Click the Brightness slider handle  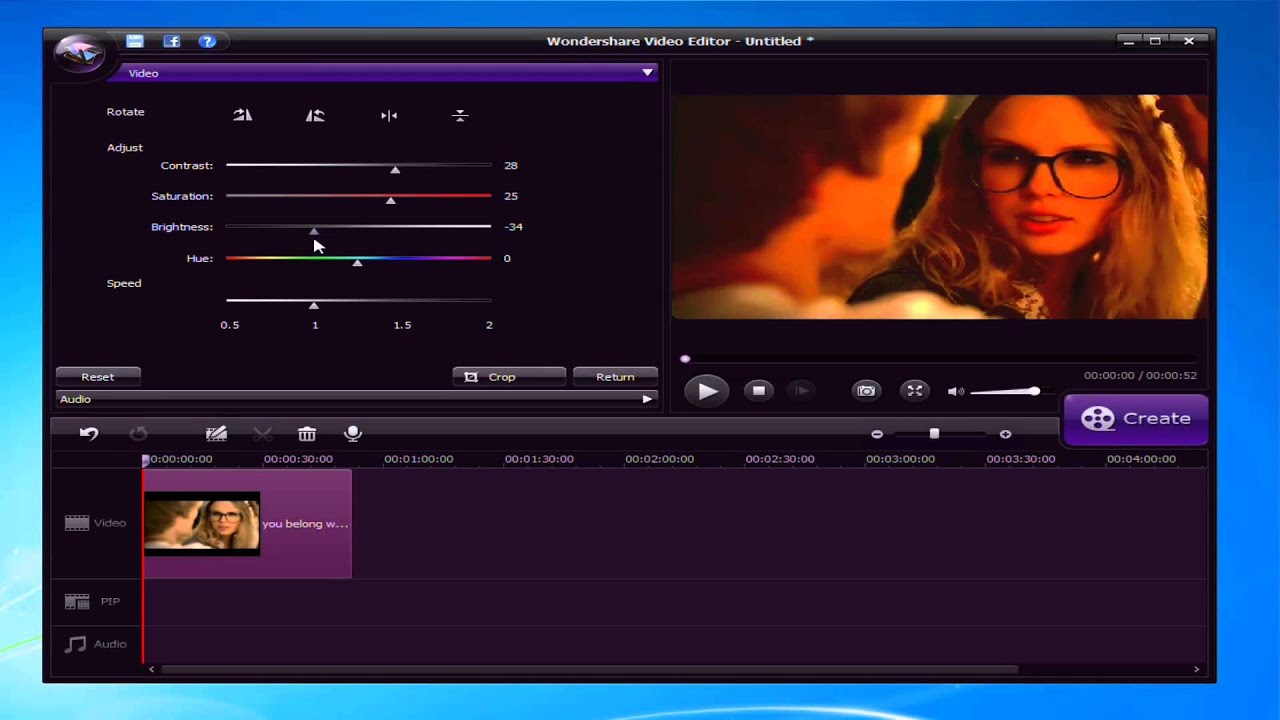(x=314, y=231)
